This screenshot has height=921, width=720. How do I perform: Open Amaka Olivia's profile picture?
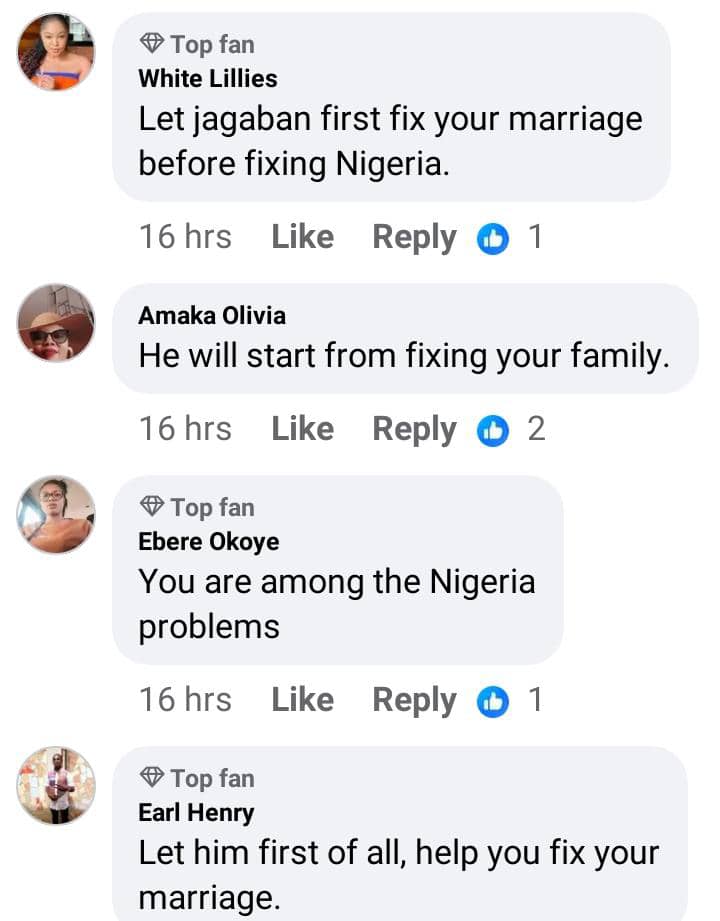(56, 322)
